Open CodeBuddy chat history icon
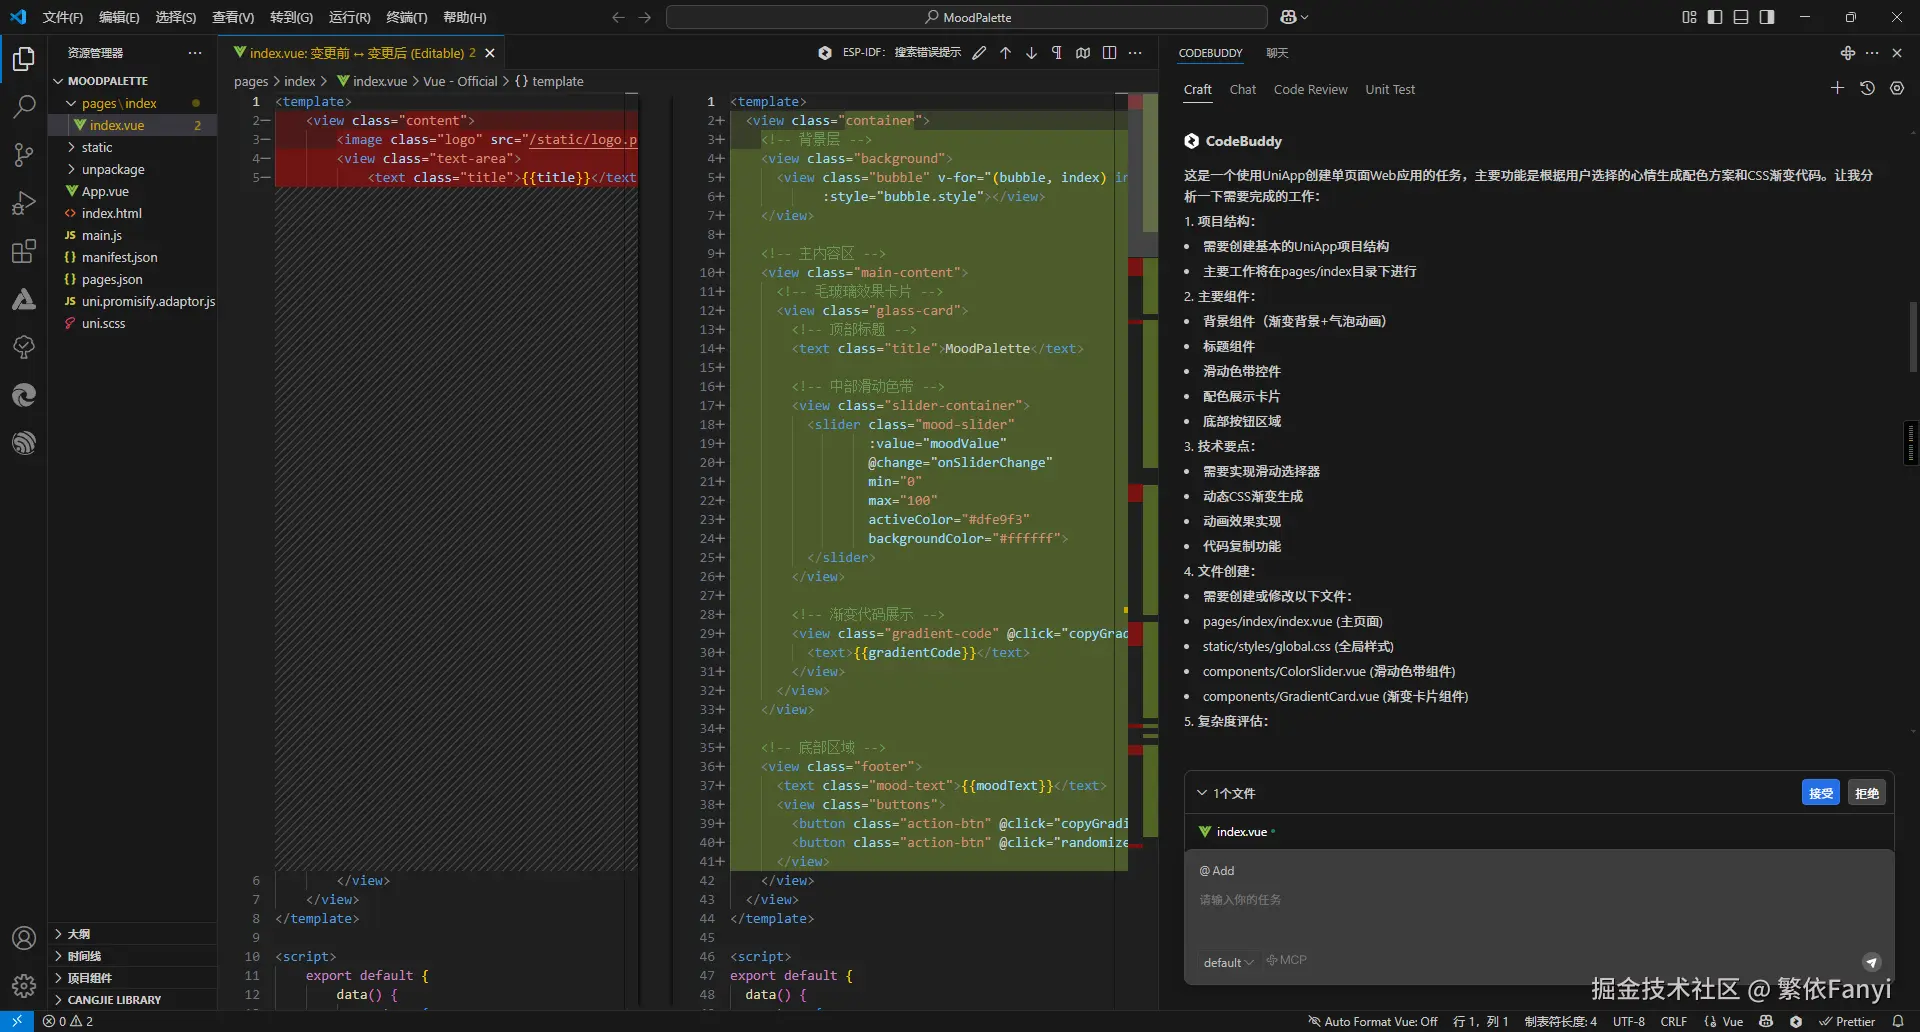The height and width of the screenshot is (1032, 1920). [x=1867, y=89]
